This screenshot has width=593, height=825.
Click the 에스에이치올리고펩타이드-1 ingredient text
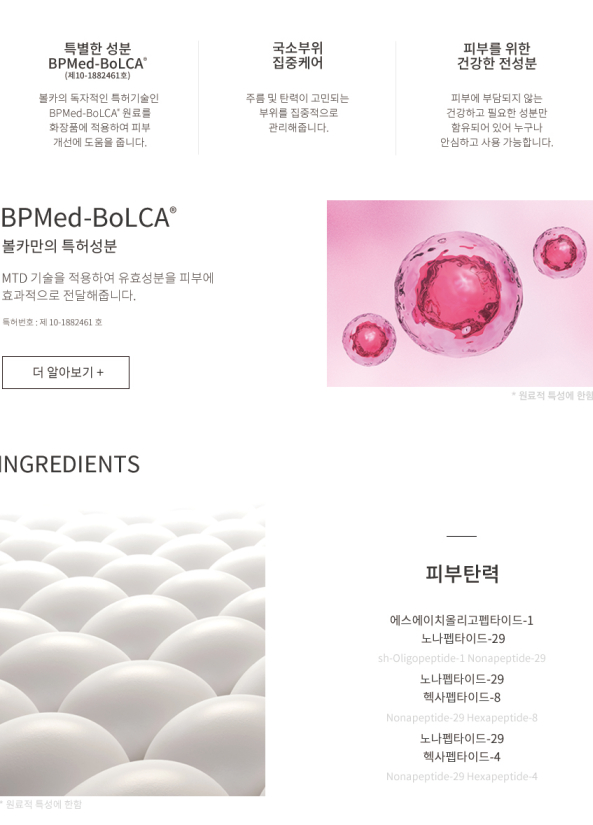point(461,620)
